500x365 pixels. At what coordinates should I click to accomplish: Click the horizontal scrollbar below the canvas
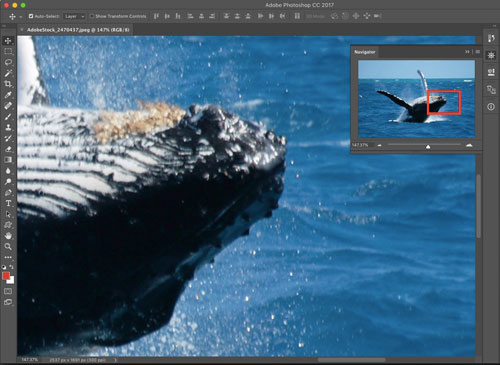click(x=352, y=360)
